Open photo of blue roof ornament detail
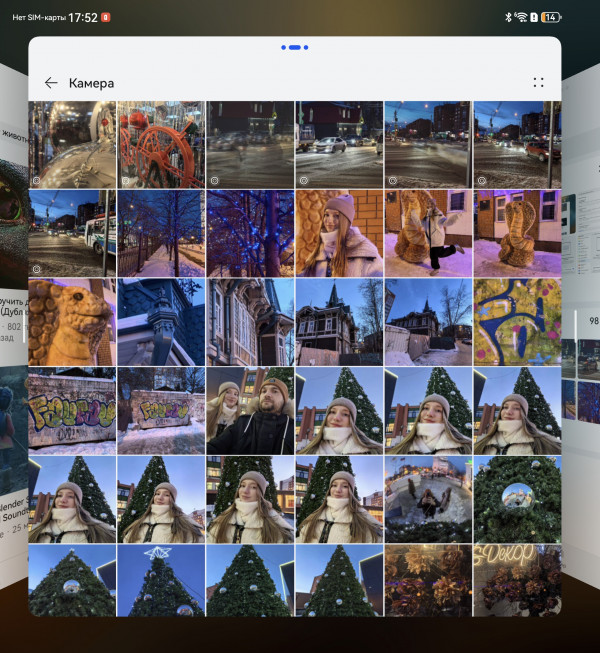The height and width of the screenshot is (653, 600). [161, 322]
